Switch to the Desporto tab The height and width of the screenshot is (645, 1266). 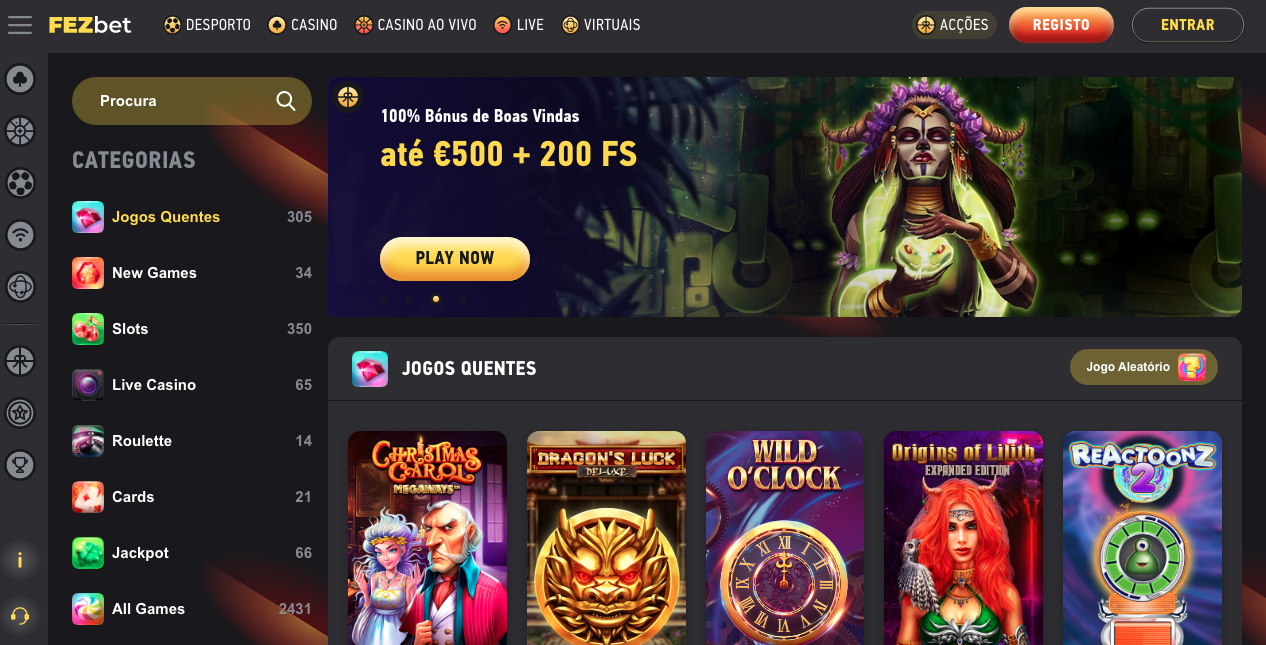point(207,25)
